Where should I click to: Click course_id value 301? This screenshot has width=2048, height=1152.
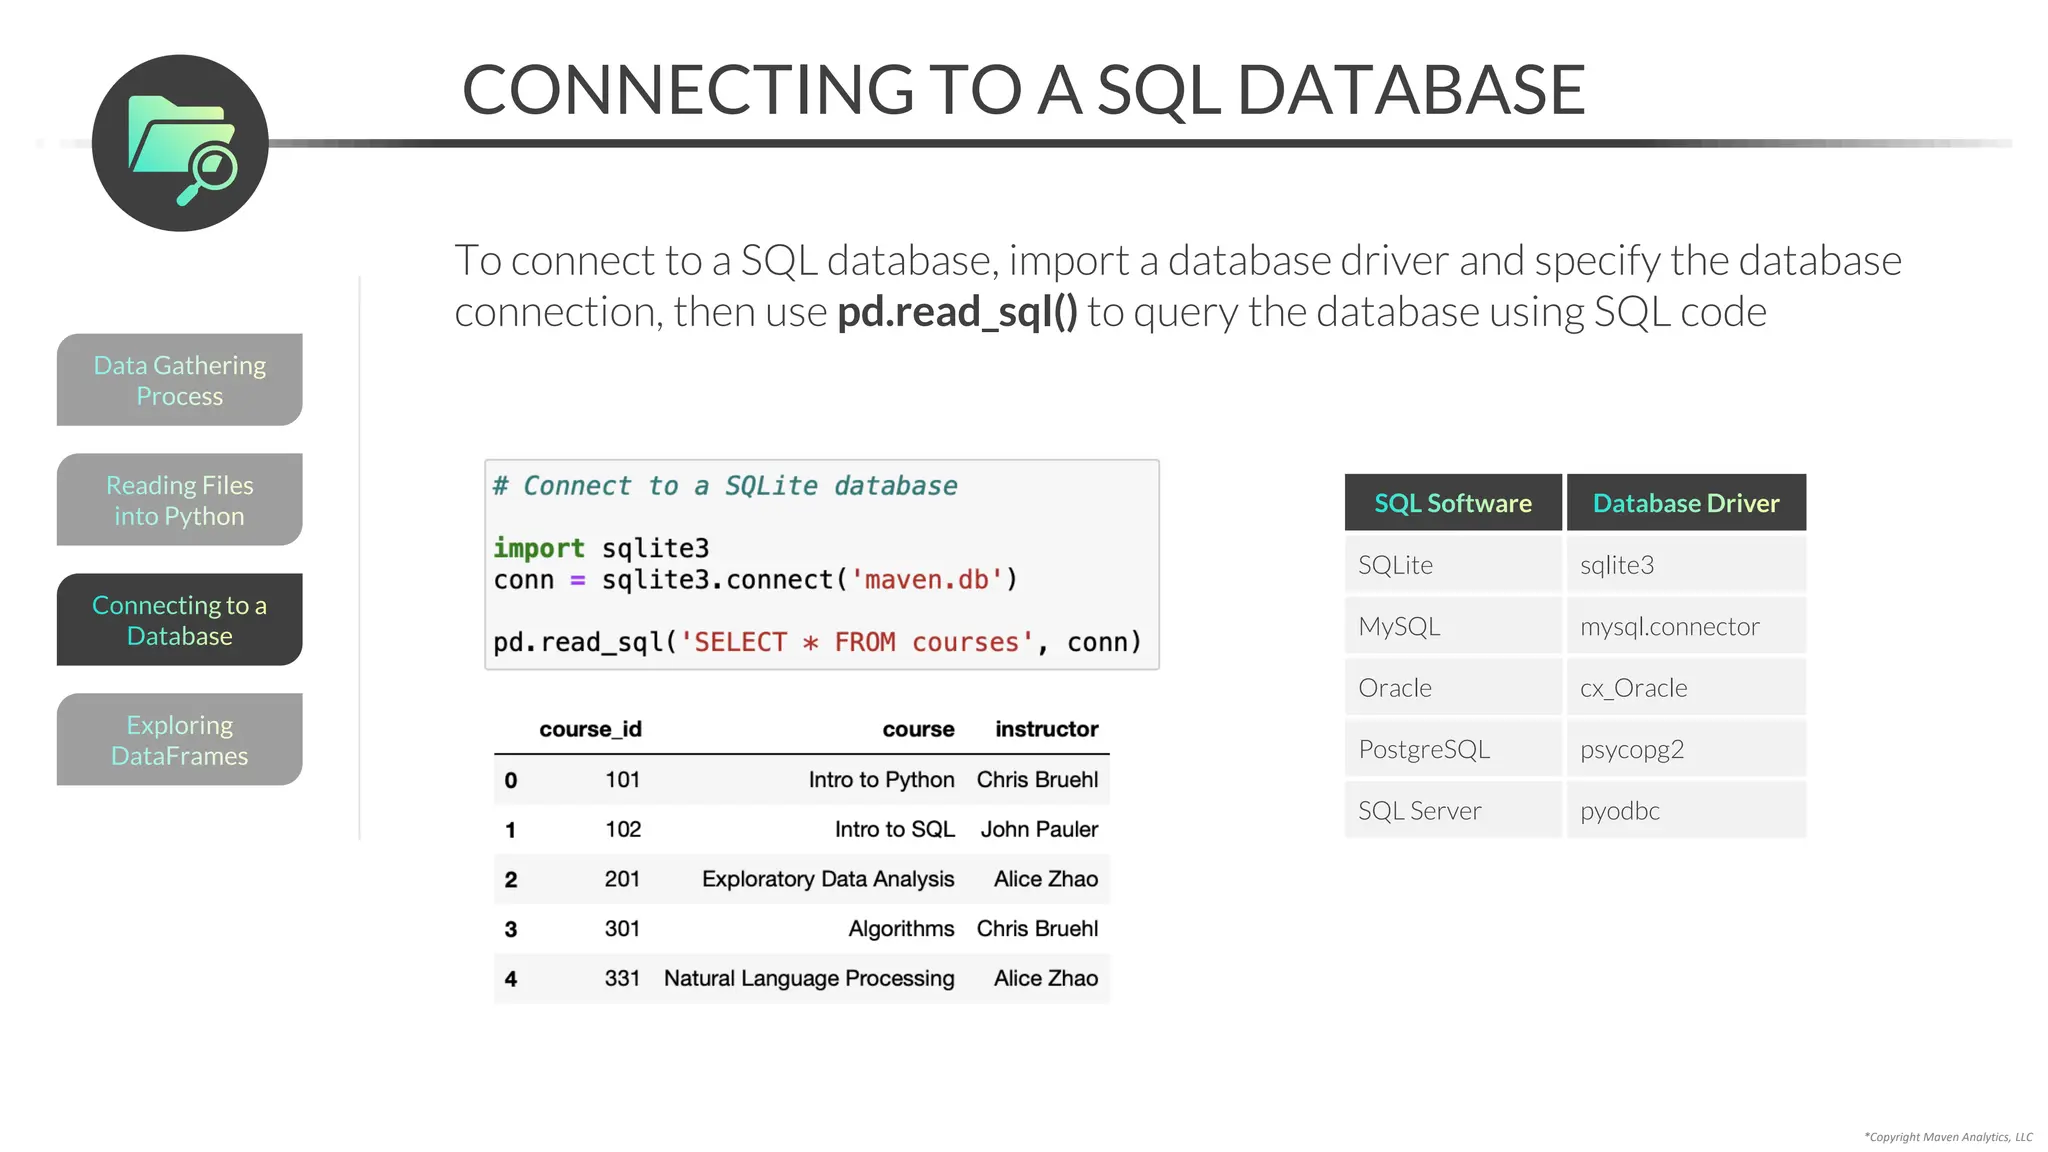pos(622,929)
